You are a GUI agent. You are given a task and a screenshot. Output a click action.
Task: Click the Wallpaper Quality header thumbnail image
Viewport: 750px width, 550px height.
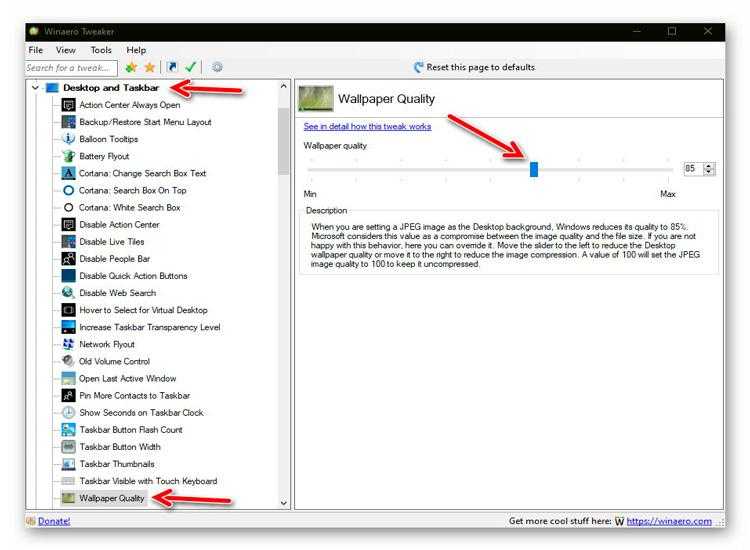tap(316, 98)
